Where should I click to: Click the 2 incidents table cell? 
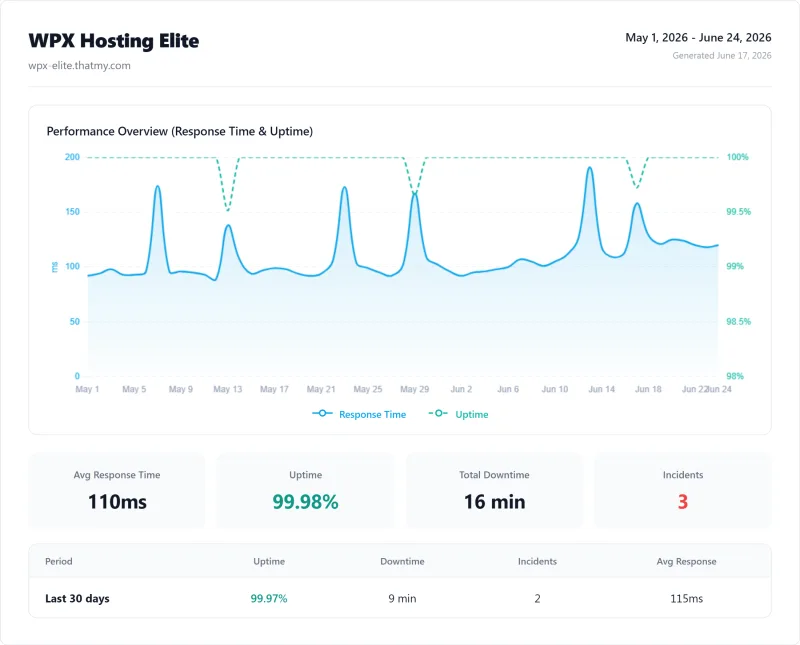pos(537,599)
